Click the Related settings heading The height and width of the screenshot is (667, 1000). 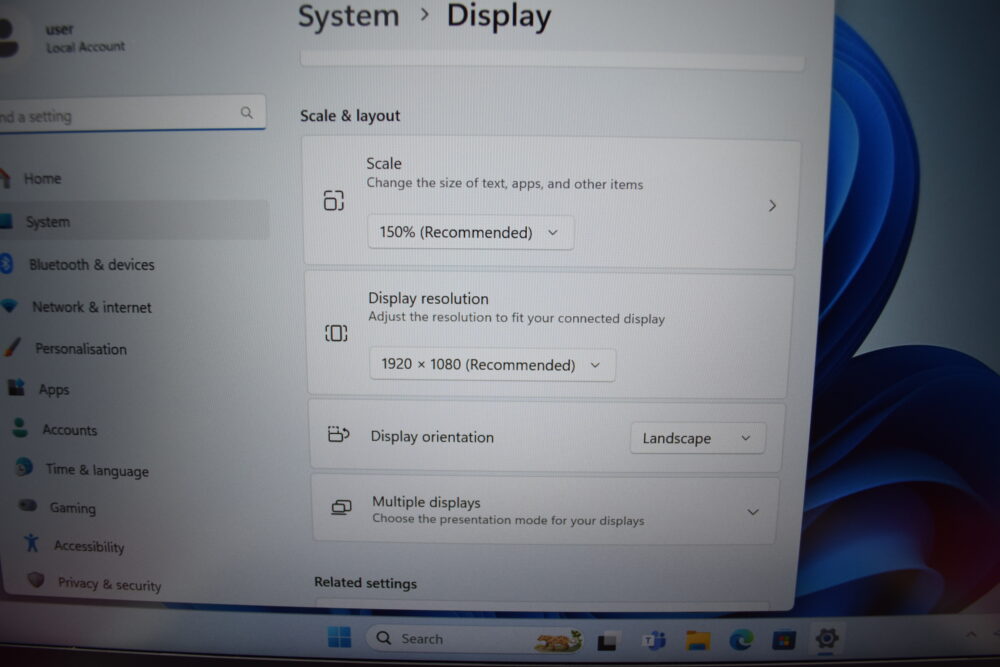(x=365, y=583)
